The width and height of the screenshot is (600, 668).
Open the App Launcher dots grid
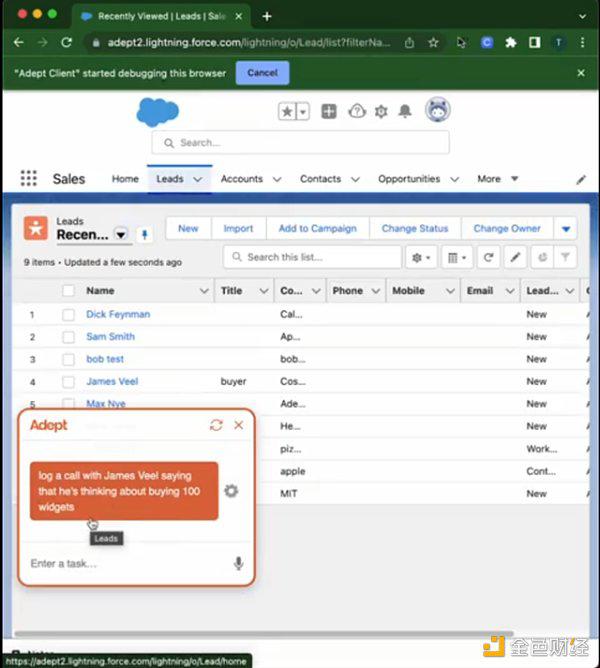point(29,178)
